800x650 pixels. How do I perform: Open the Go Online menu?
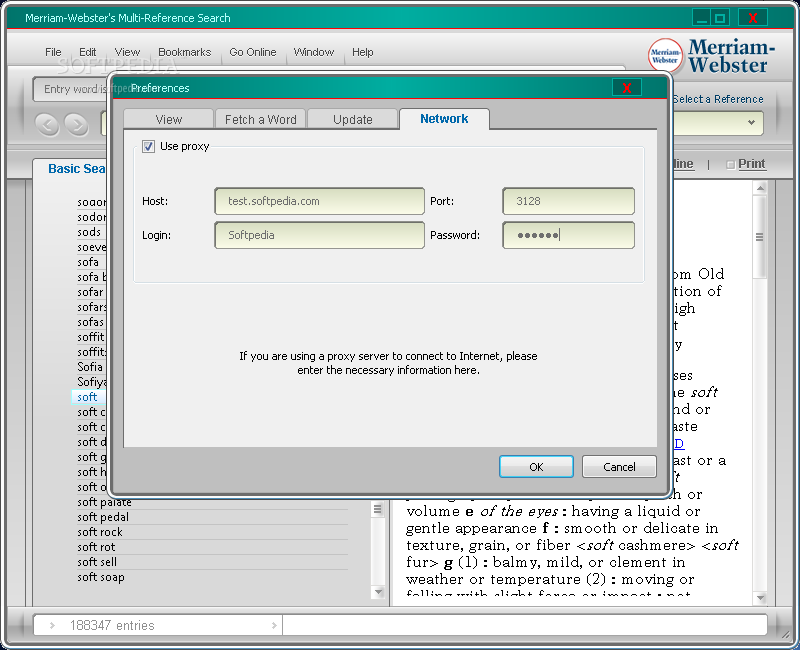(x=253, y=52)
